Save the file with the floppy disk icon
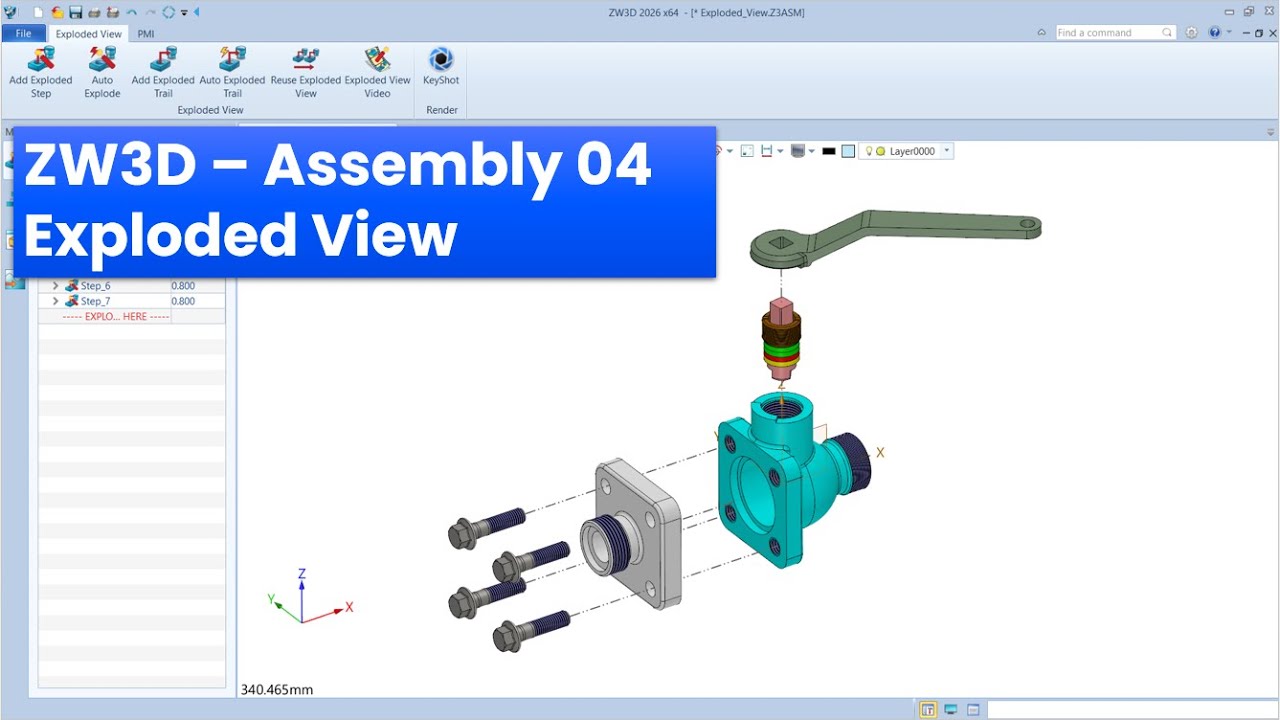Image resolution: width=1280 pixels, height=720 pixels. point(75,12)
